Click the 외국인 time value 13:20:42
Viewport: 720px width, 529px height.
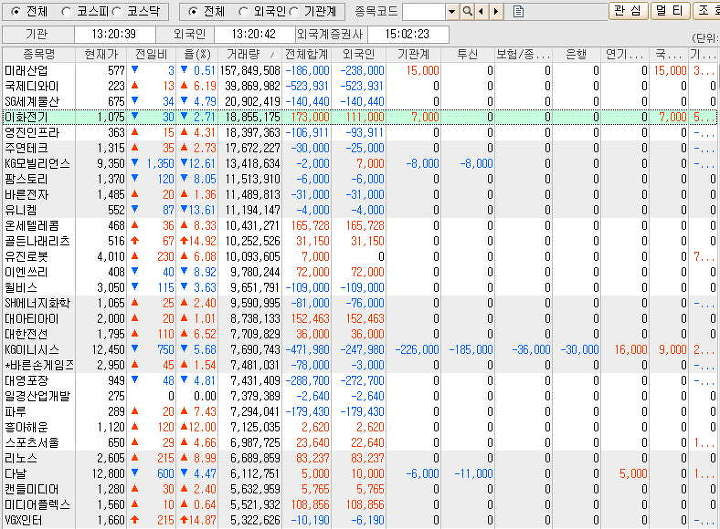pos(254,34)
